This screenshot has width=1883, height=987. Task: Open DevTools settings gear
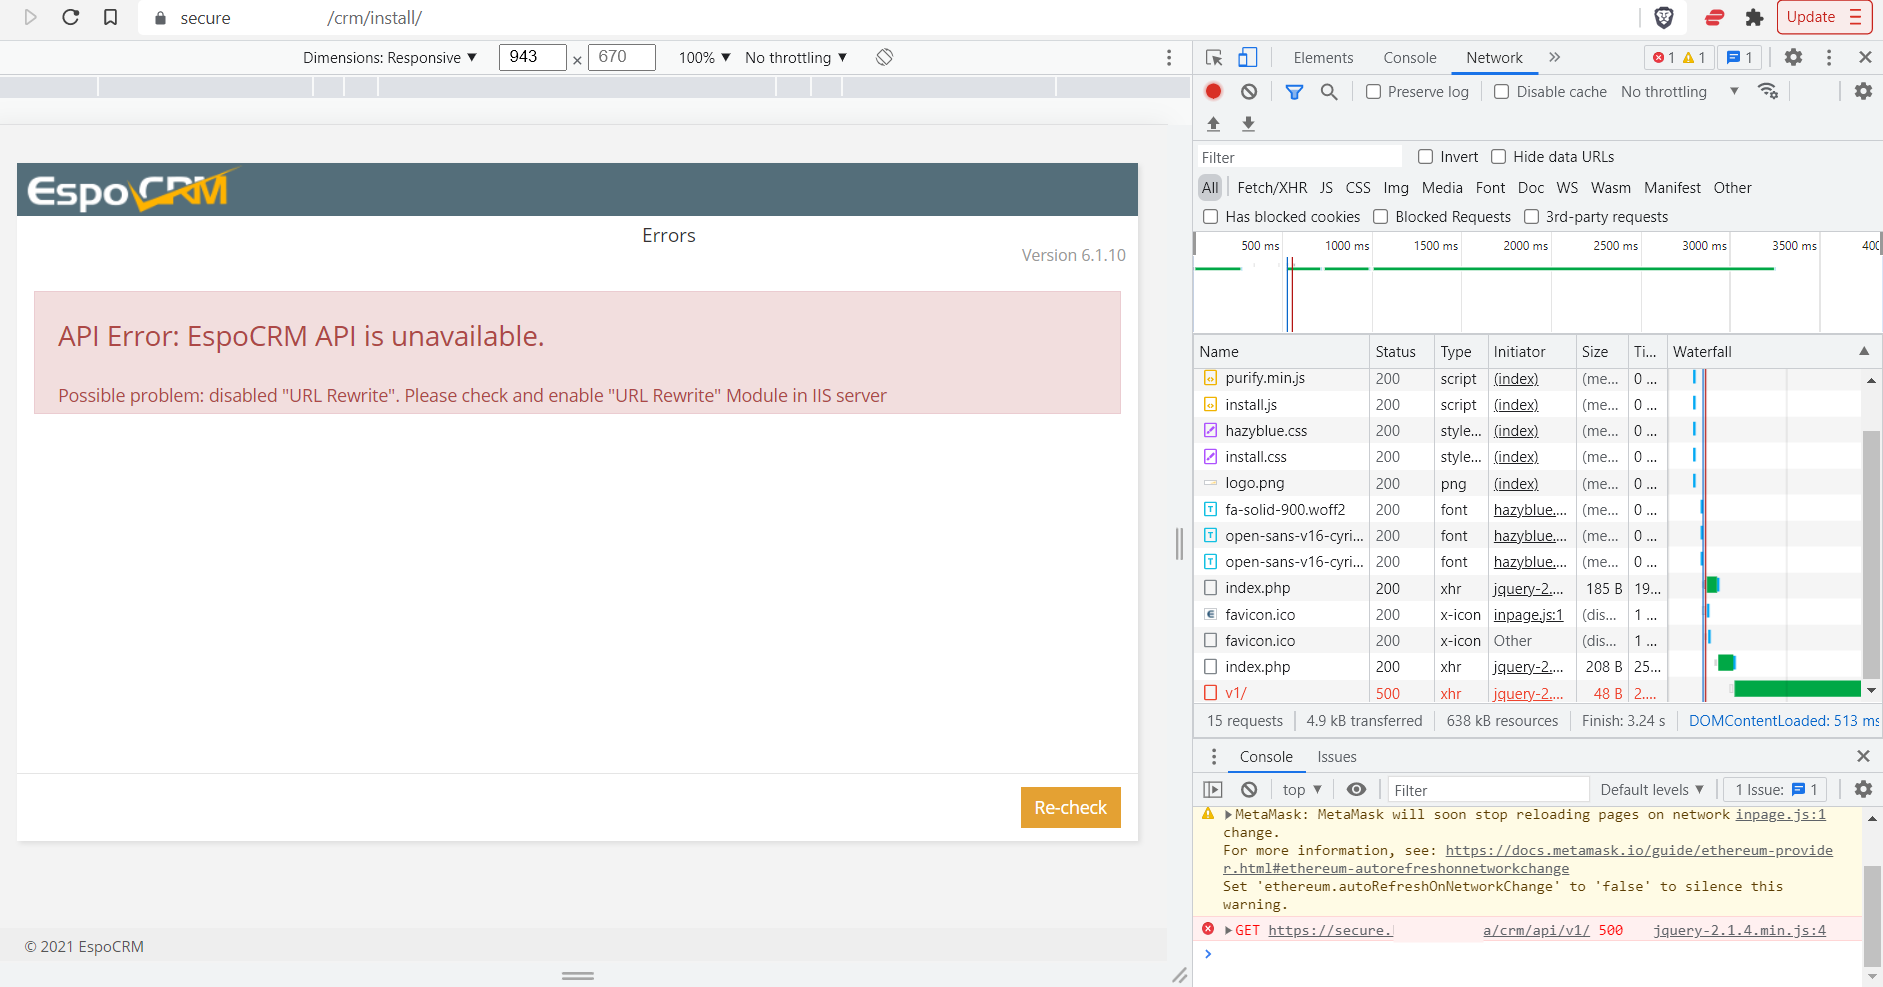[1793, 57]
